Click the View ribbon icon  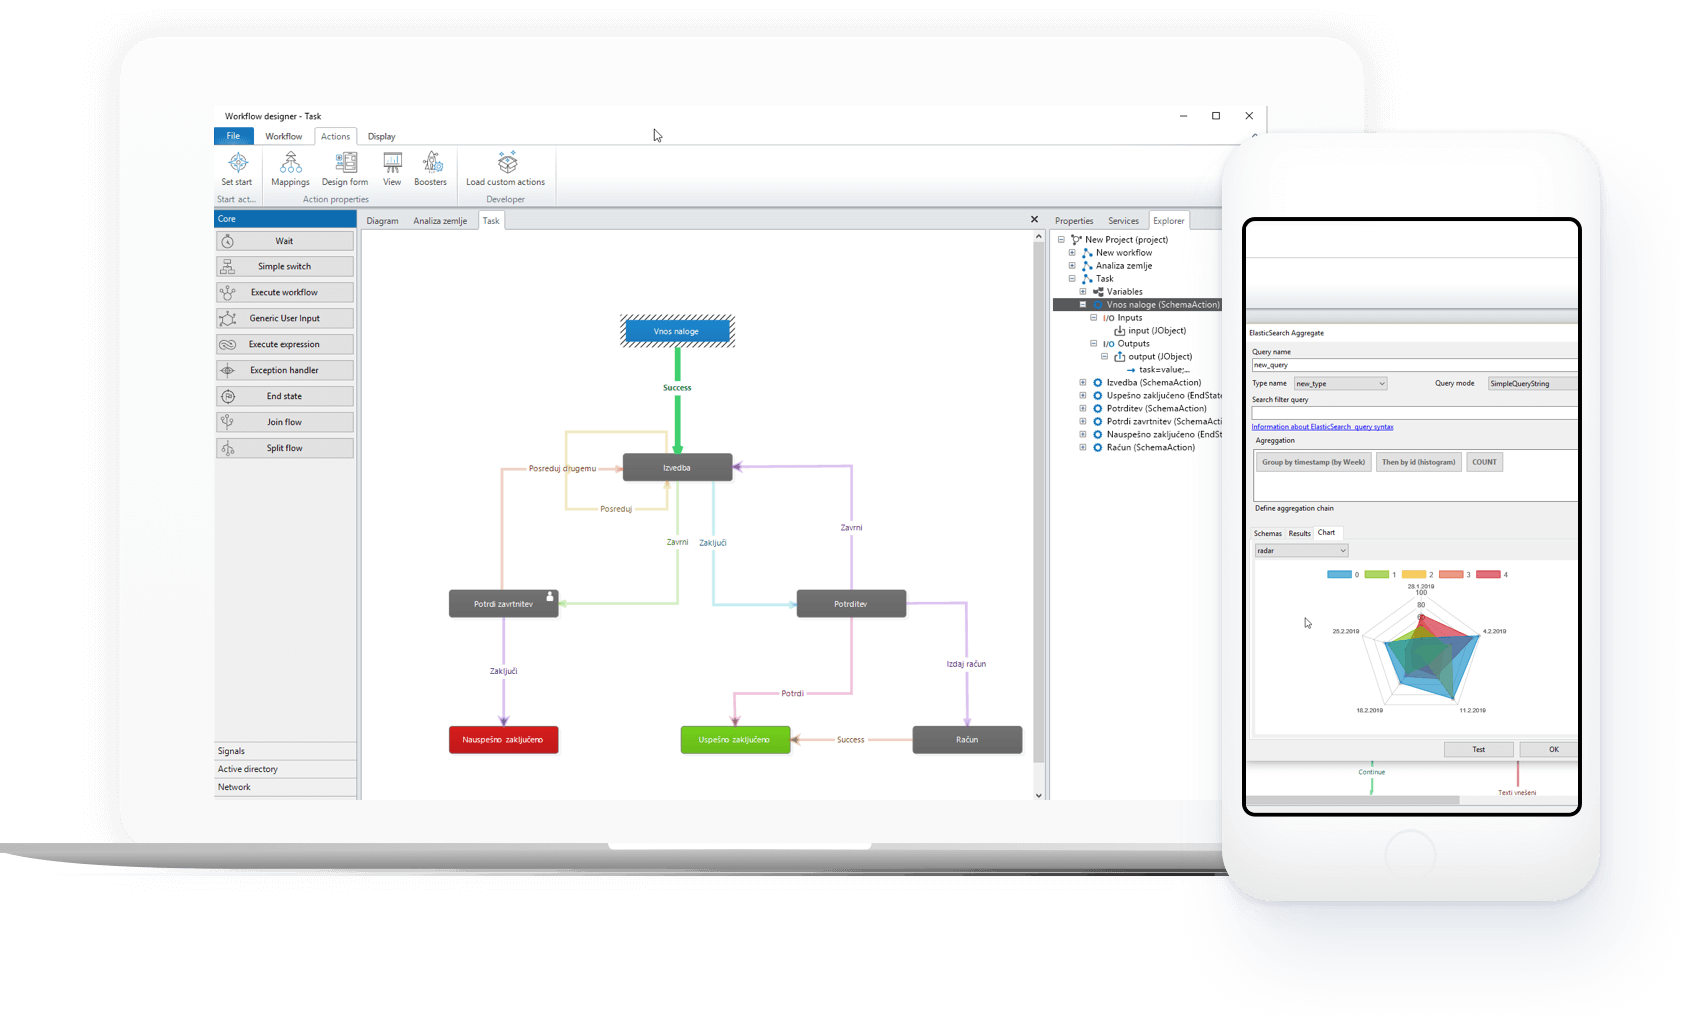click(392, 163)
